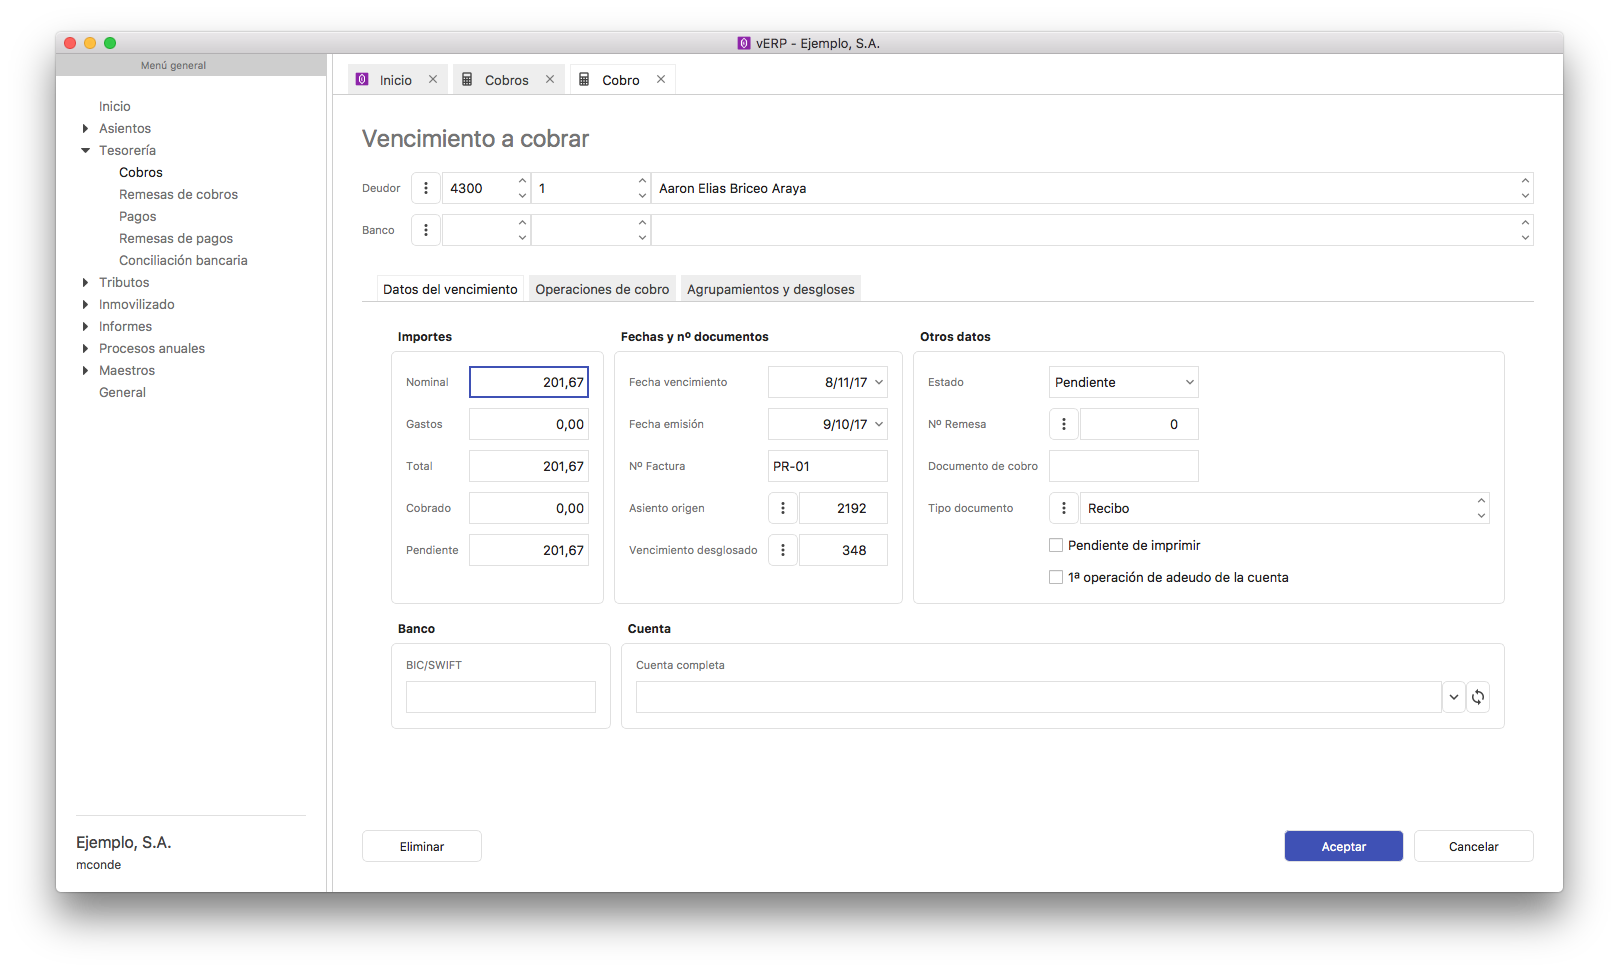Collapse the Tesorería section in sidebar
The height and width of the screenshot is (972, 1619).
pyautogui.click(x=86, y=150)
